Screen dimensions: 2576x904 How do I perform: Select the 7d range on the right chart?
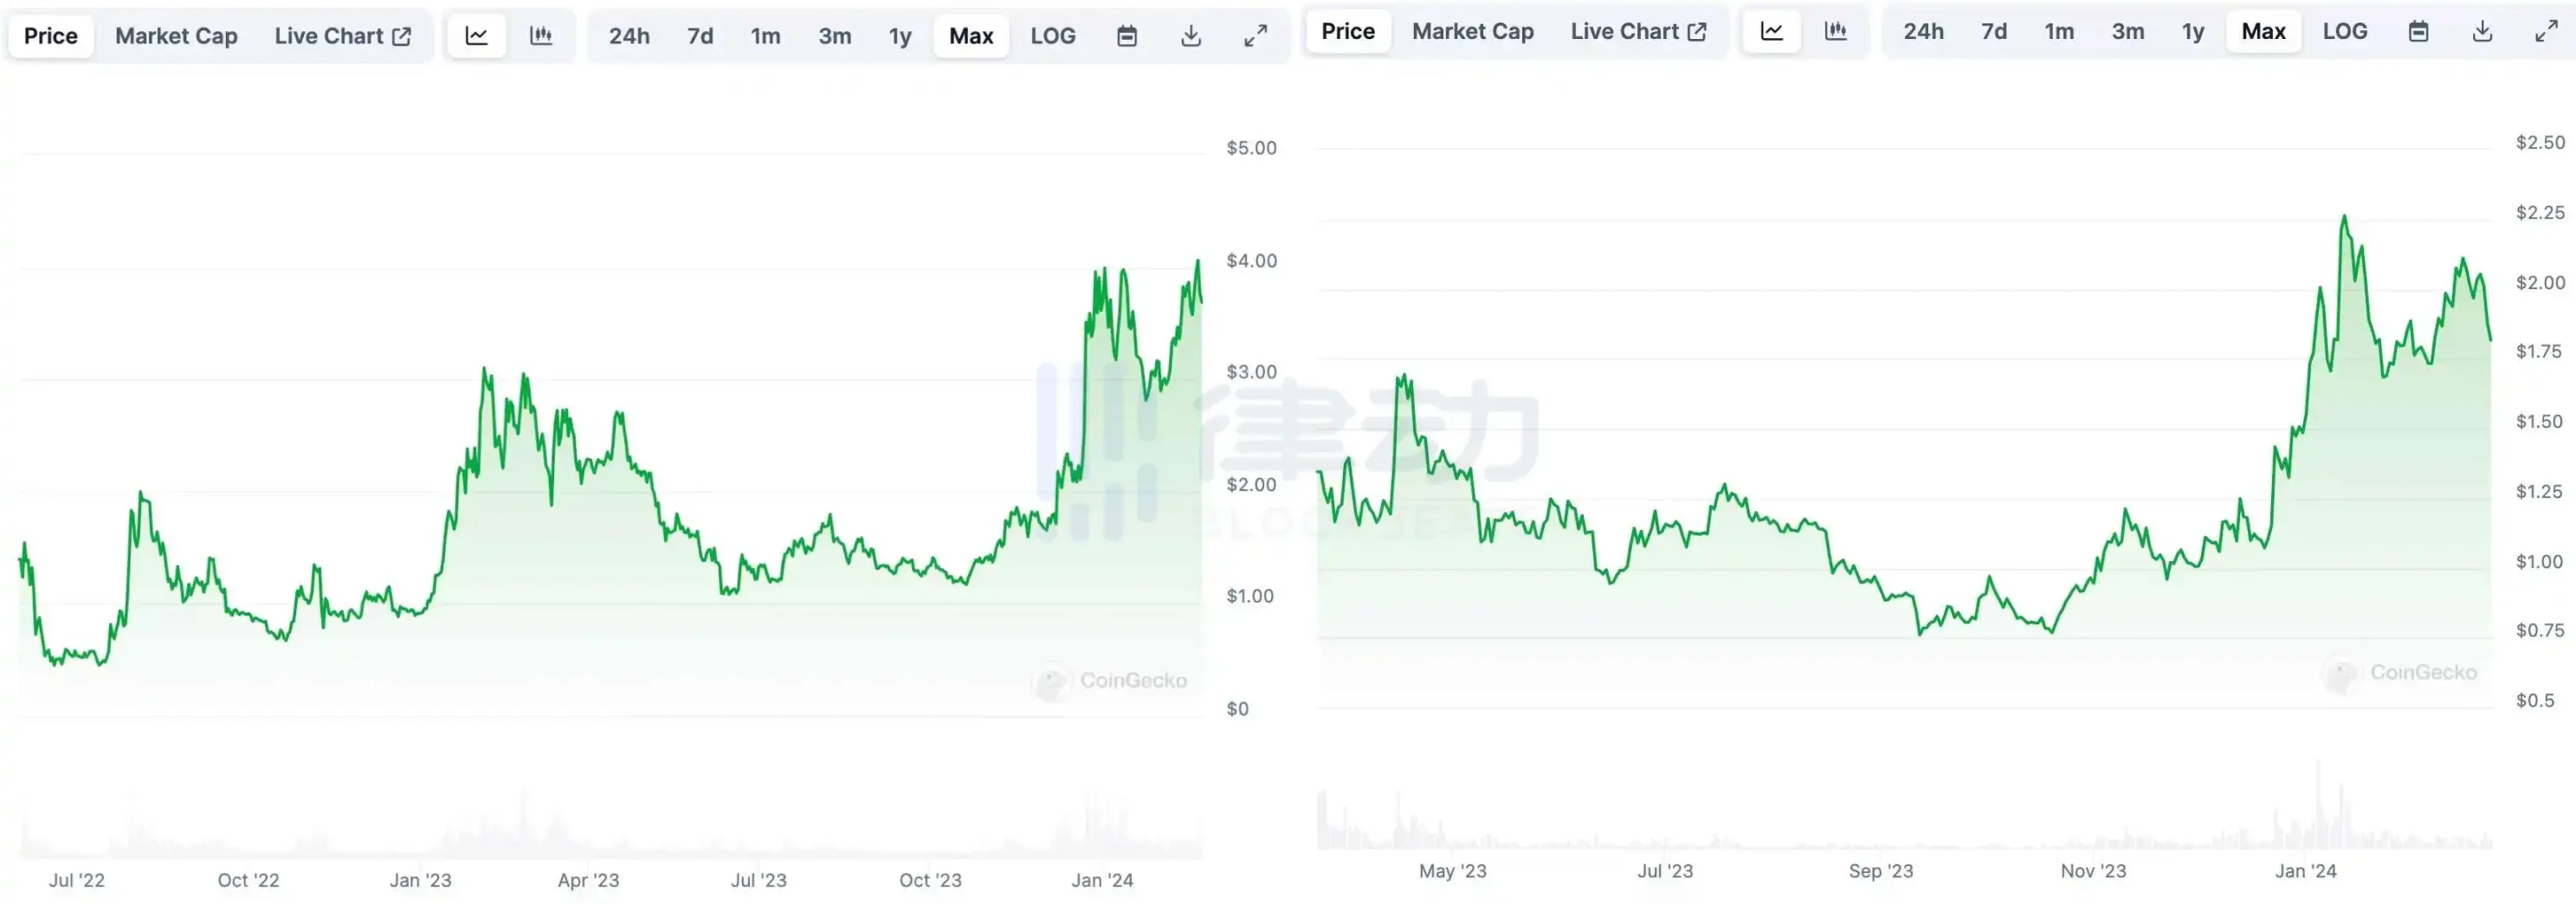pos(1992,31)
